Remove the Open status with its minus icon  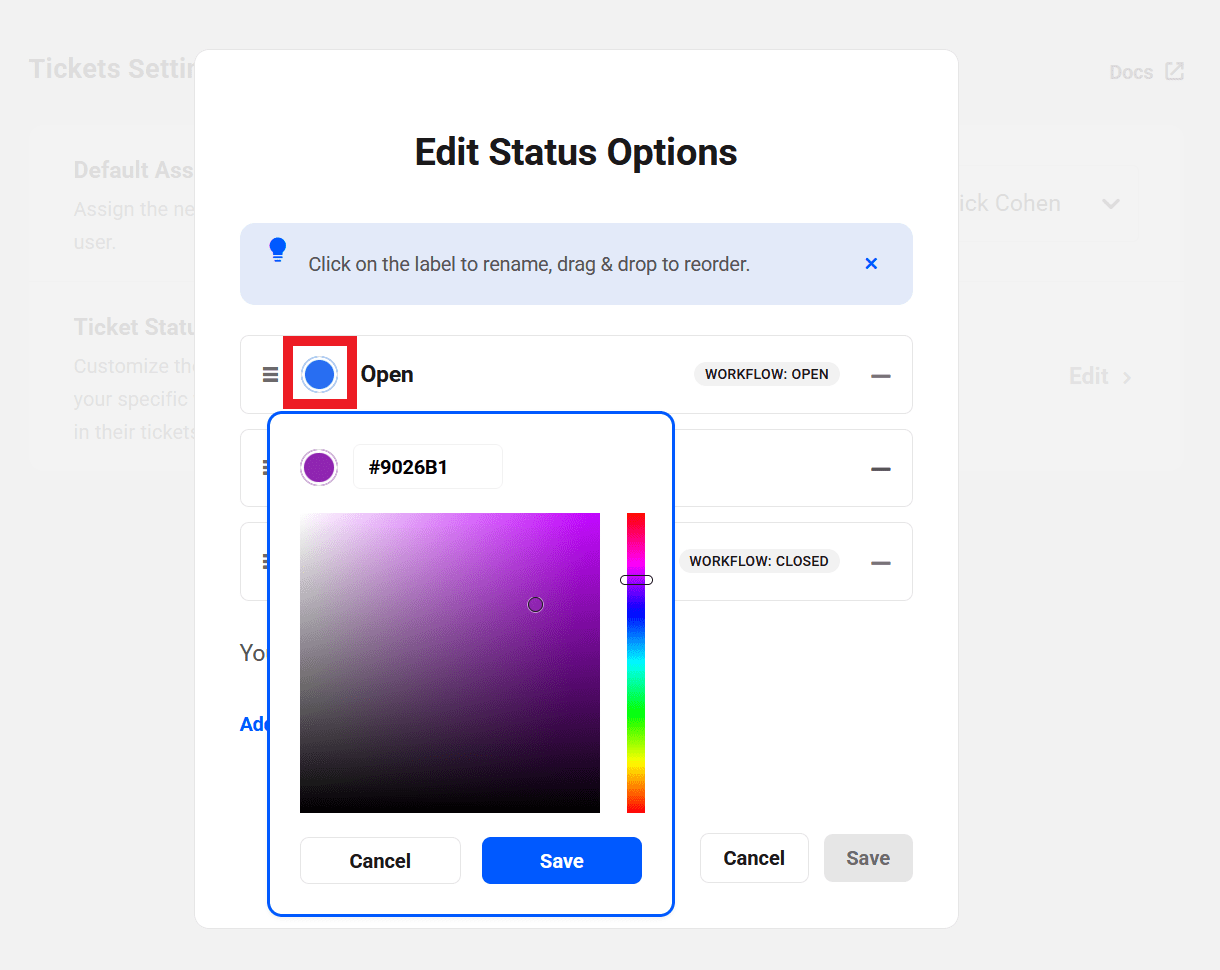click(881, 376)
